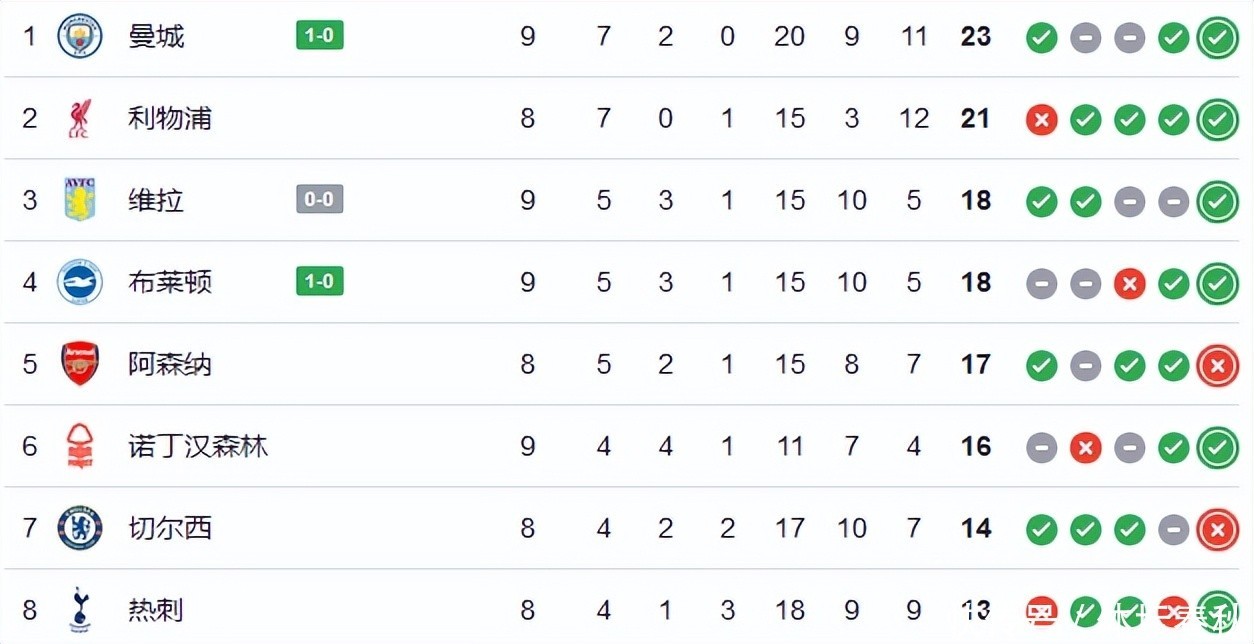The height and width of the screenshot is (644, 1254).
Task: Open the 切尔西 team link
Action: (x=170, y=528)
